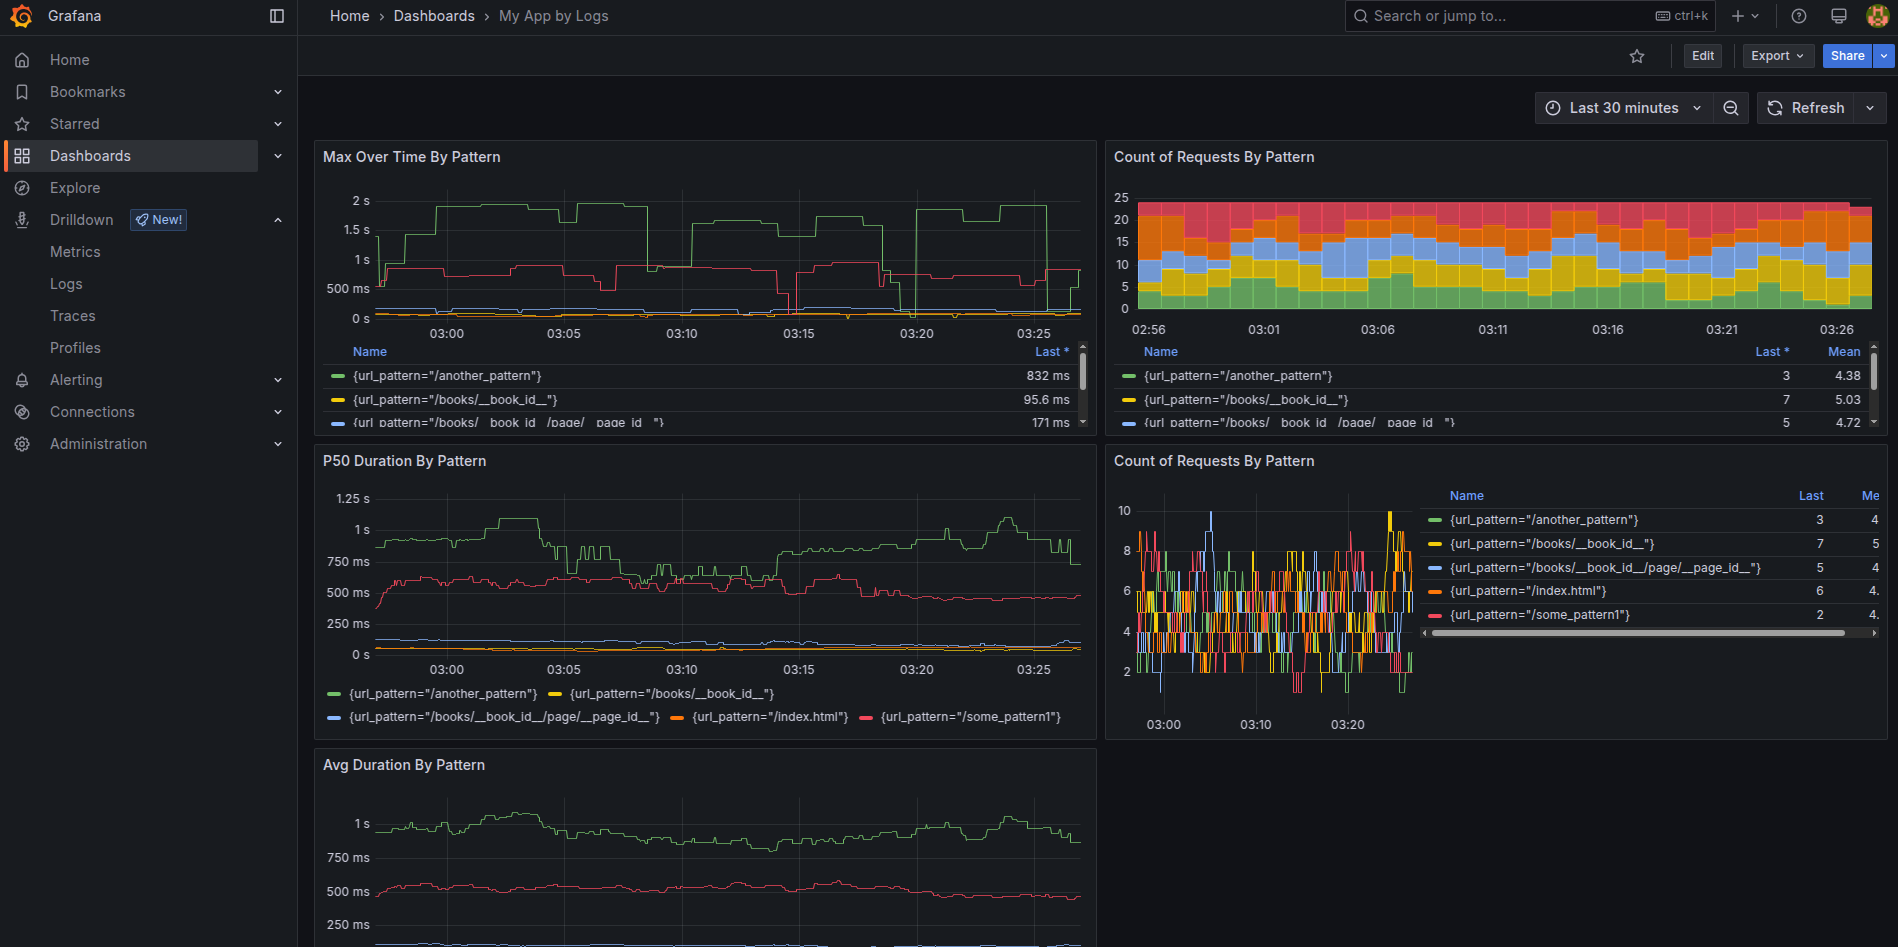Collapse the Drilldown section chevron
This screenshot has width=1898, height=947.
pos(278,220)
